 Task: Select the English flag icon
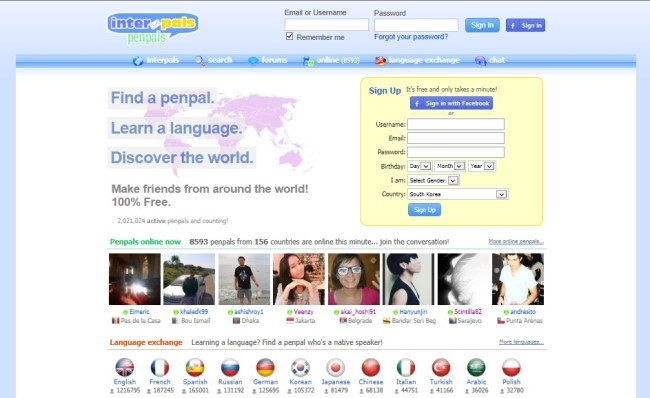(x=124, y=367)
